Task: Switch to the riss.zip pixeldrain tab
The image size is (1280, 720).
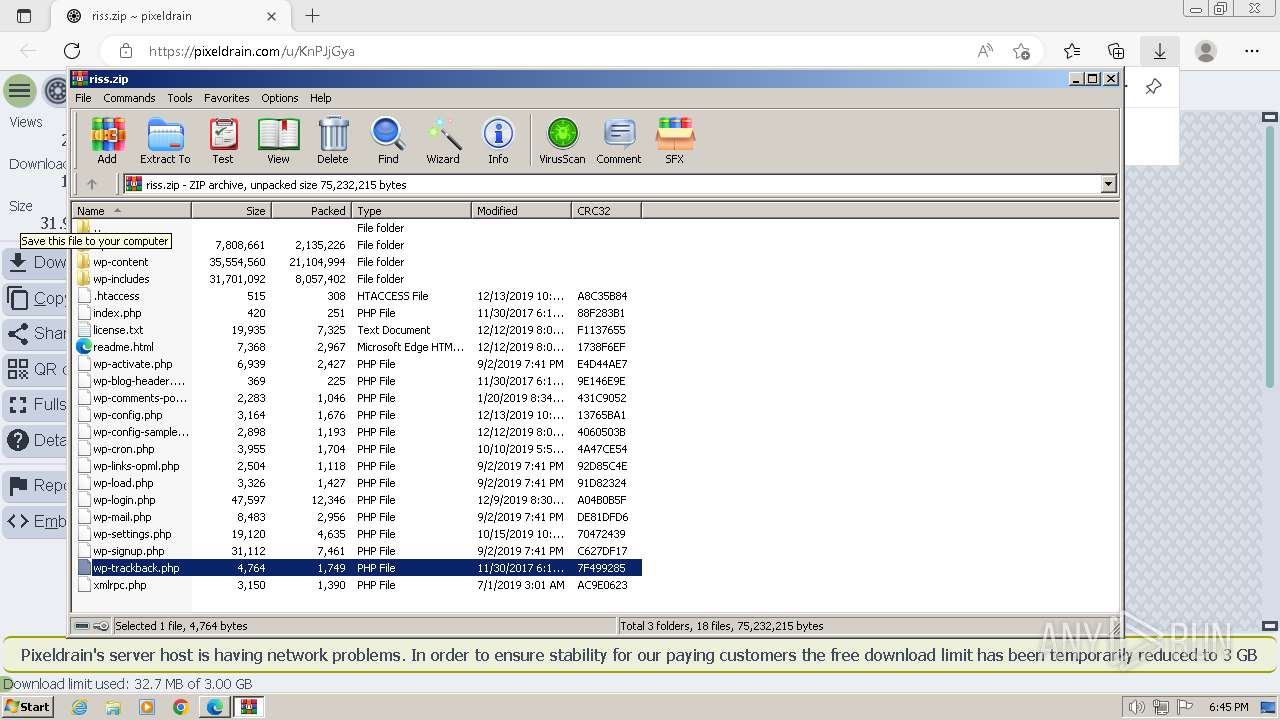Action: pyautogui.click(x=170, y=16)
